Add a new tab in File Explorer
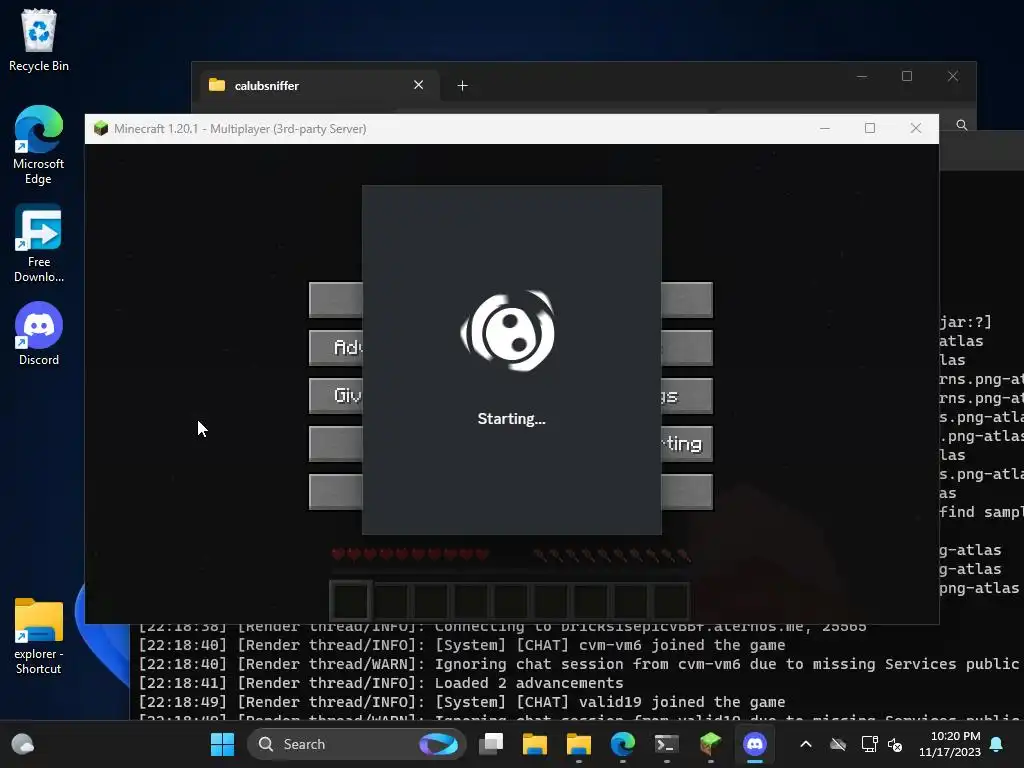 coord(462,86)
